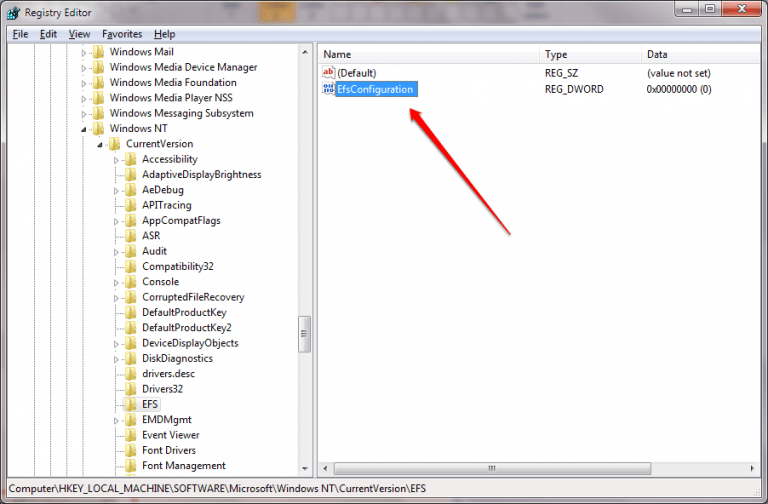Click the Audit folder icon
Viewport: 768px width, 504px height.
pyautogui.click(x=131, y=251)
